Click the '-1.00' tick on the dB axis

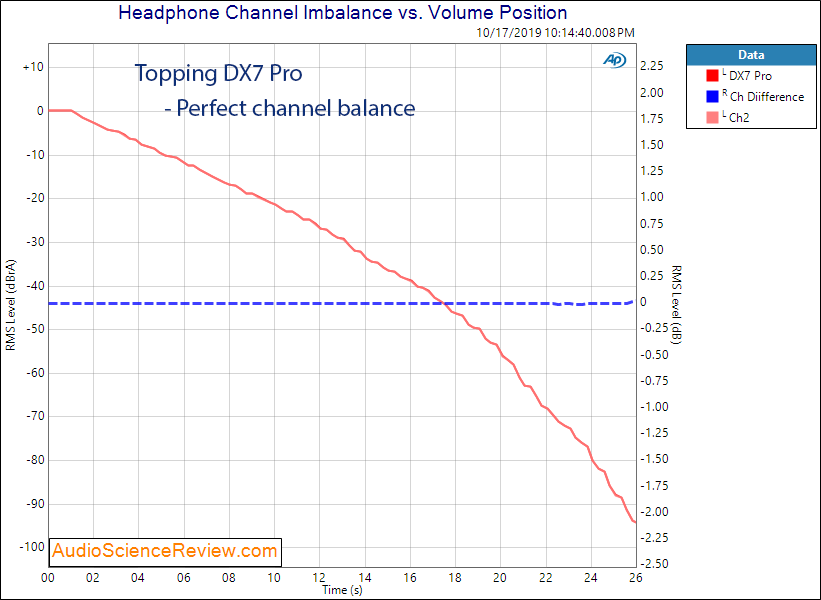pos(654,407)
